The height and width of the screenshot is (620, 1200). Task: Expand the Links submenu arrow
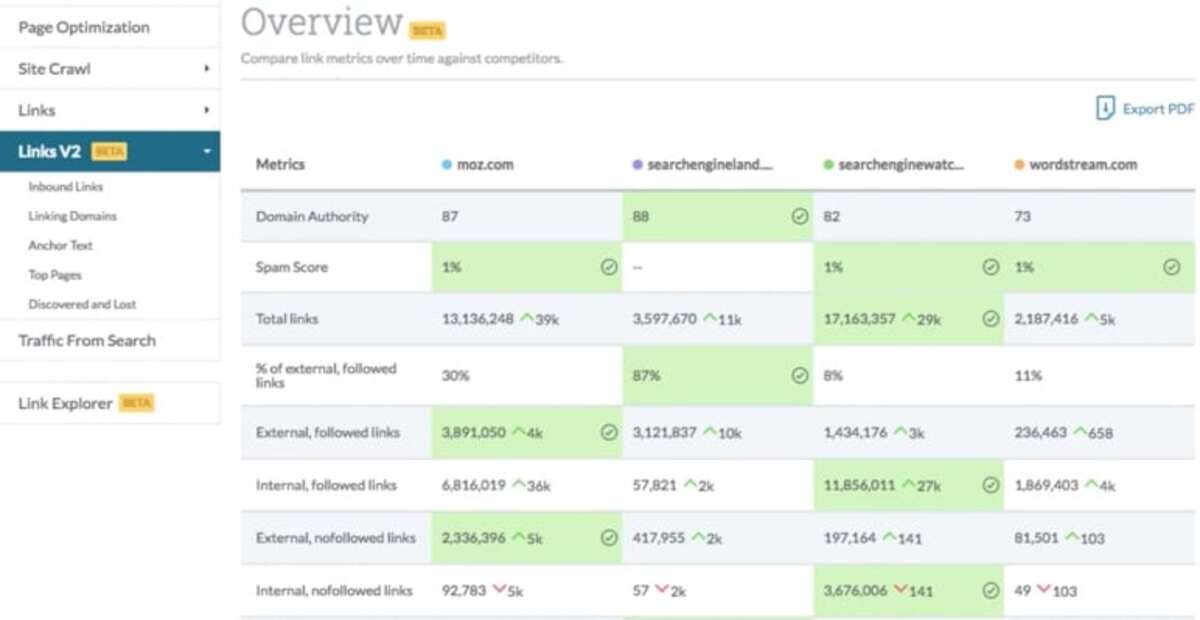tap(206, 110)
